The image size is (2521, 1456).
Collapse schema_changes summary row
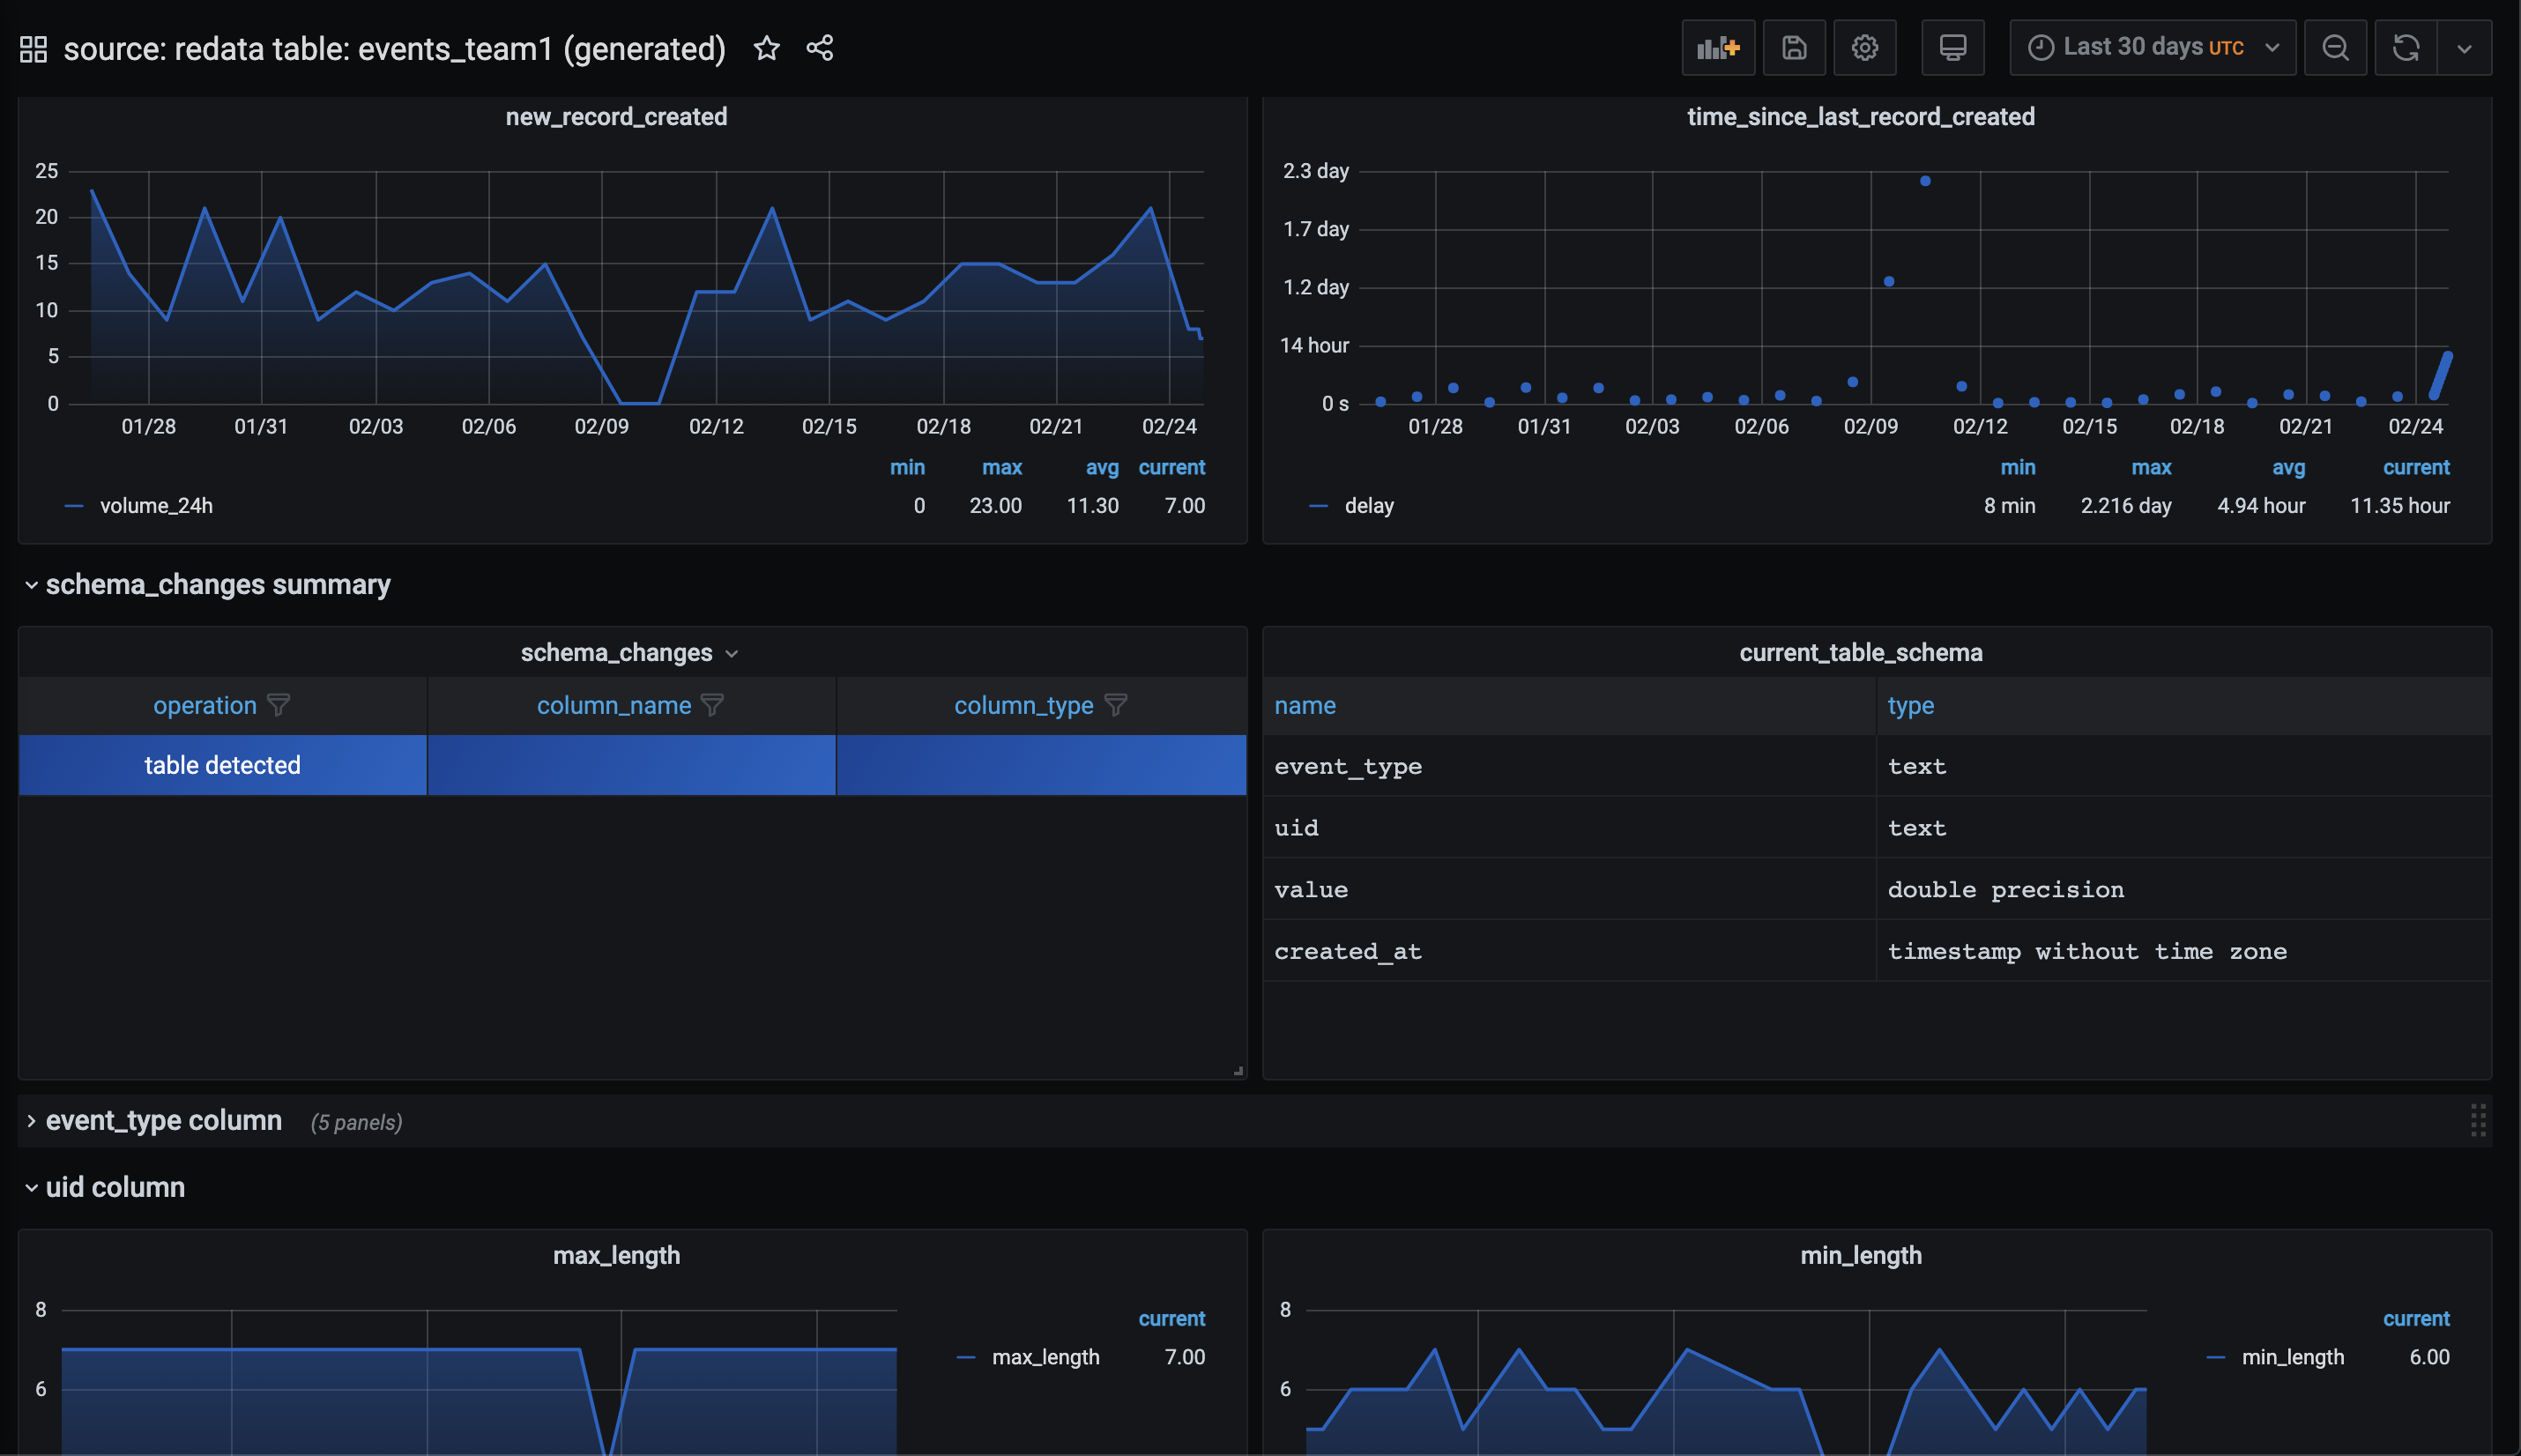[217, 585]
